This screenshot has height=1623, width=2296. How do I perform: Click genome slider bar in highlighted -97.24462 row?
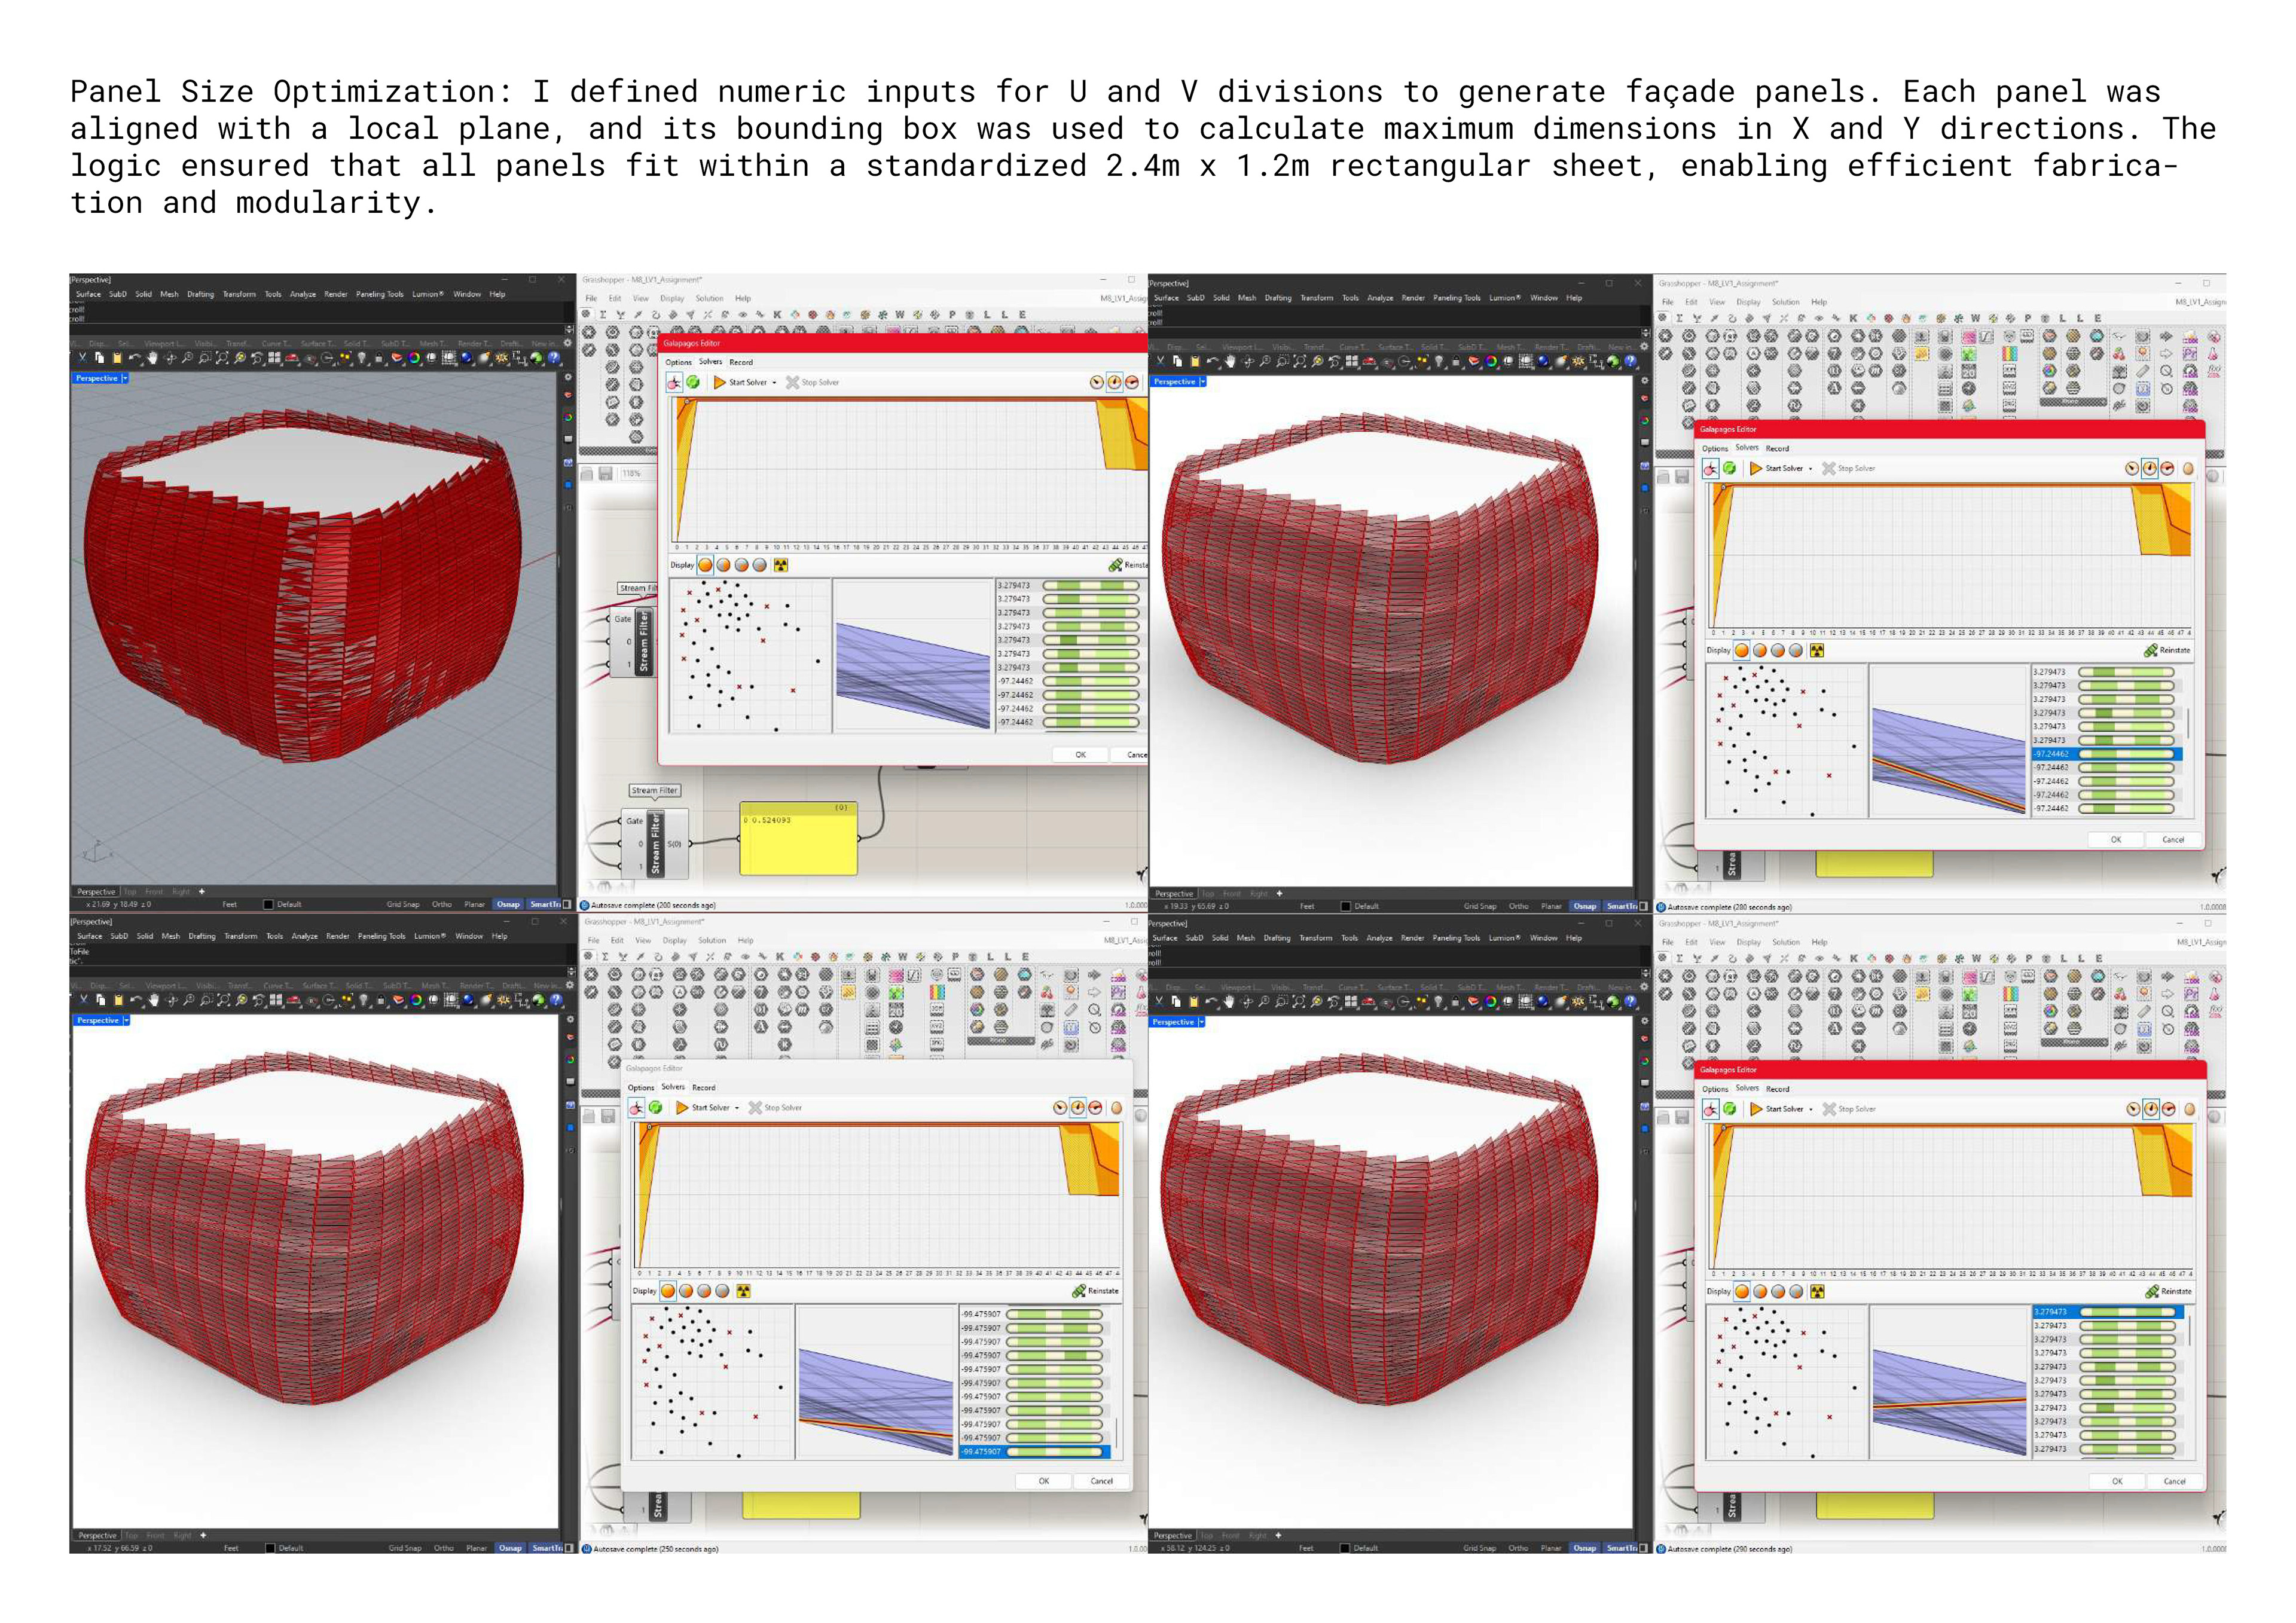2125,754
